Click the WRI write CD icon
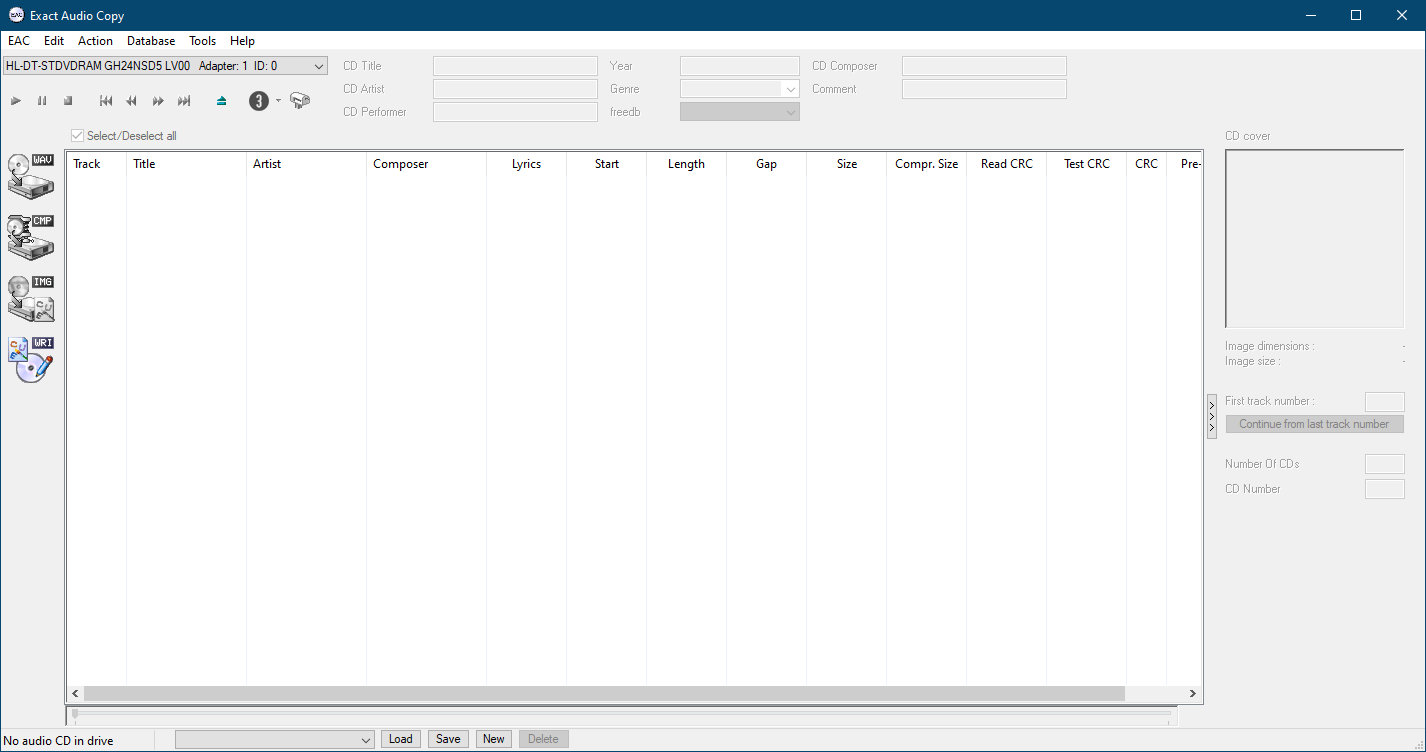 click(x=30, y=360)
